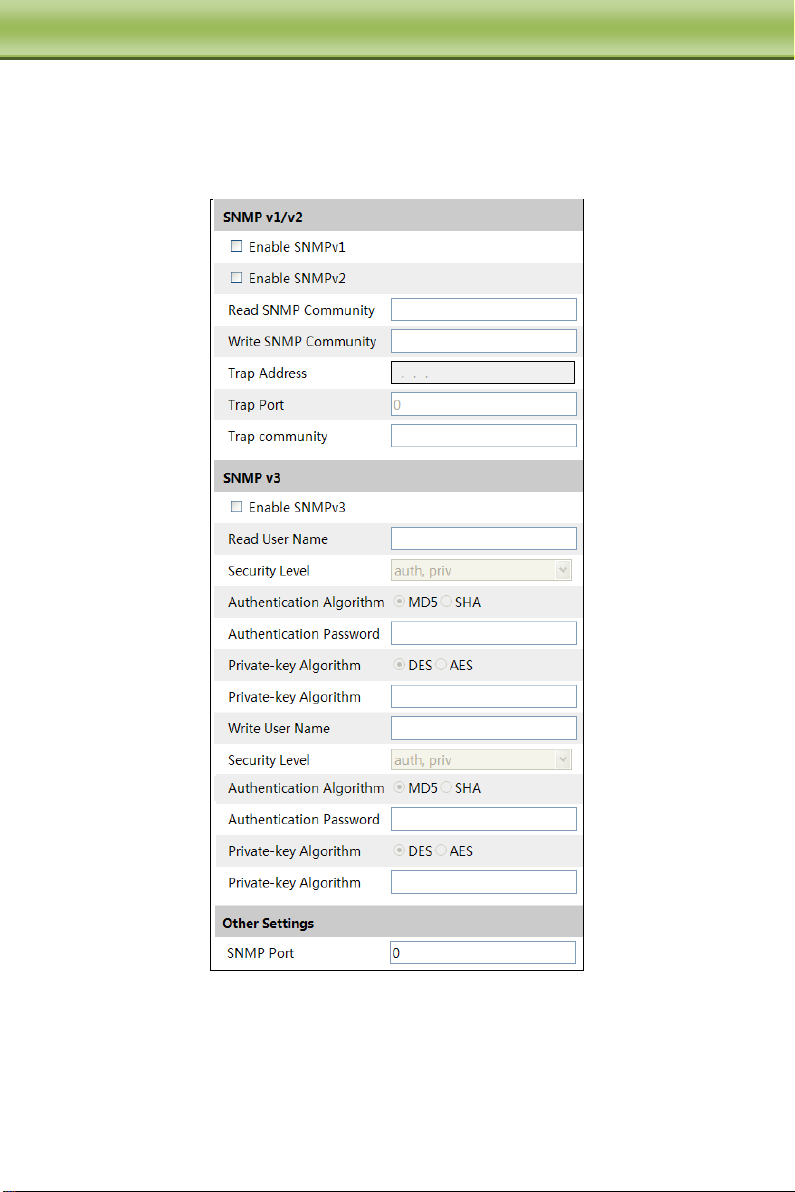Pick DES radio in the write user section

pyautogui.click(x=399, y=851)
